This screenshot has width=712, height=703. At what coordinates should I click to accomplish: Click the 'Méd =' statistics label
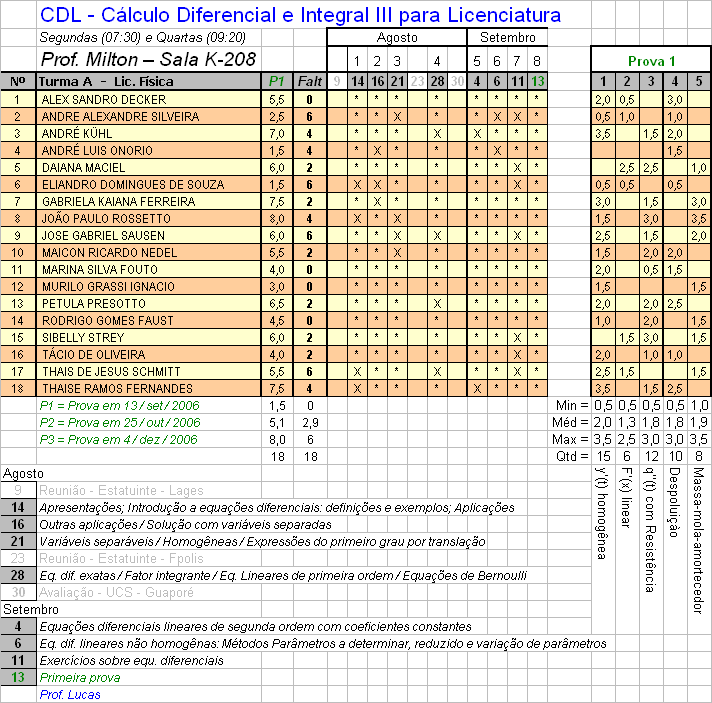click(570, 423)
